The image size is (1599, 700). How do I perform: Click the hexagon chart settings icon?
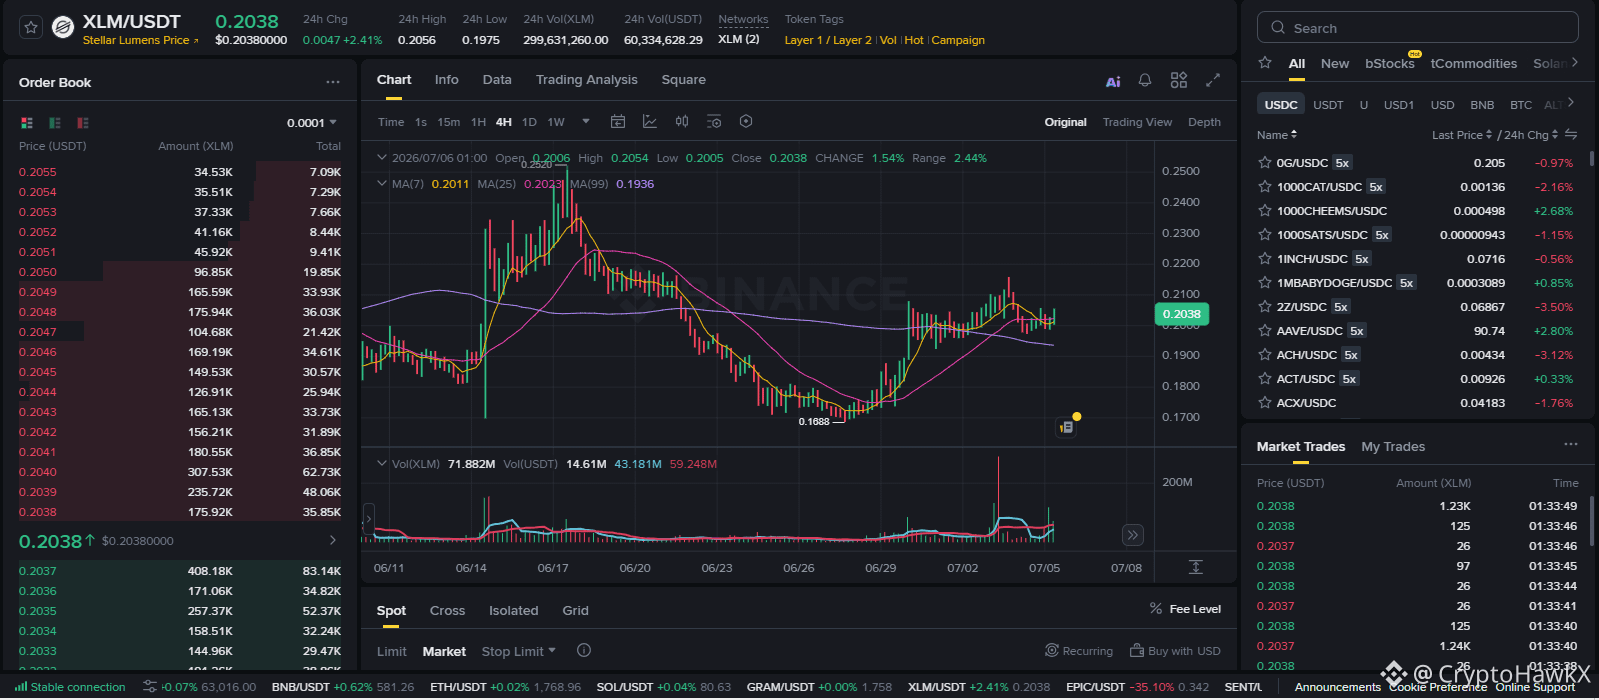(x=746, y=121)
